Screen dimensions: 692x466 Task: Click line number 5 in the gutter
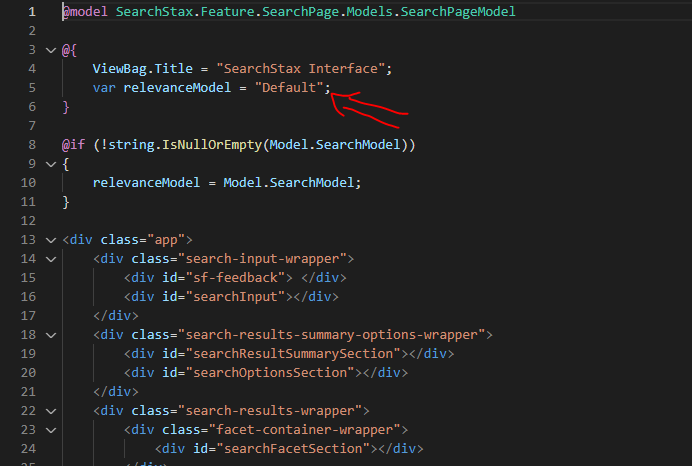(32, 88)
